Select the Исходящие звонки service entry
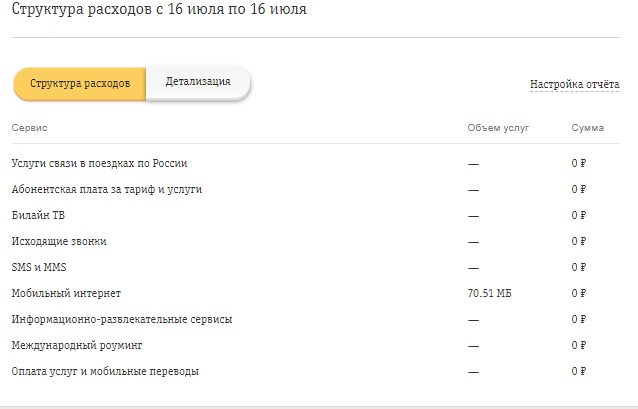Image resolution: width=638 pixels, height=409 pixels. 316,241
